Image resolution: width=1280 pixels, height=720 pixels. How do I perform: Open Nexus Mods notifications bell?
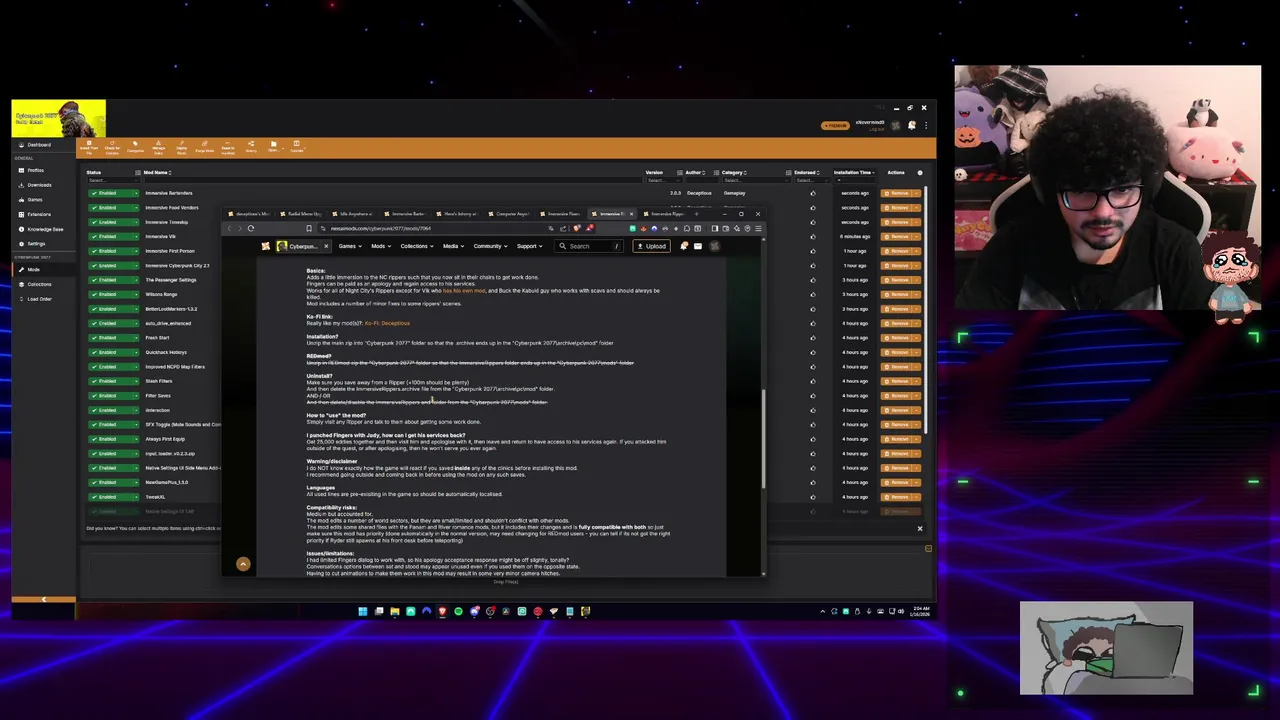tap(684, 246)
